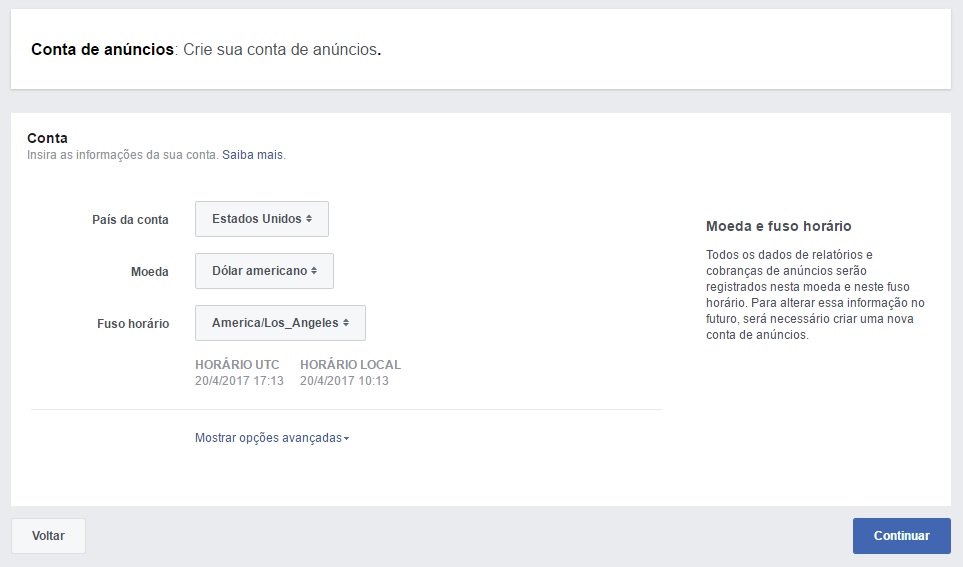Click the HORÁRIO LOCAL heading
963x567 pixels.
coord(350,365)
